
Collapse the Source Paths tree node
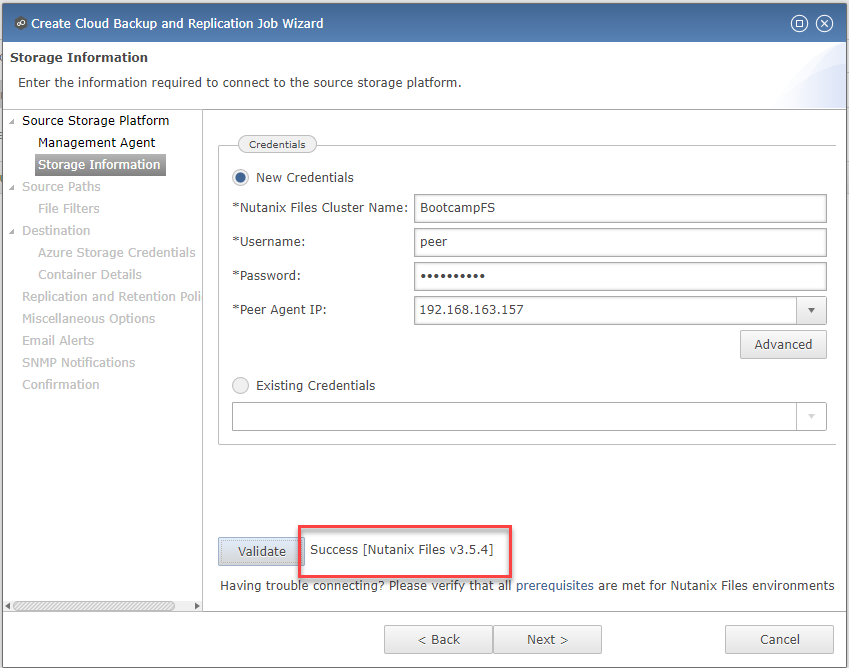click(12, 187)
